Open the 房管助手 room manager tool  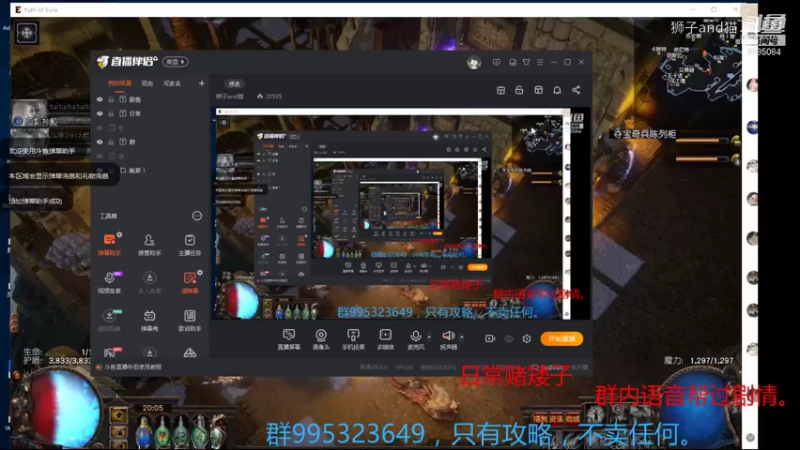click(x=149, y=244)
